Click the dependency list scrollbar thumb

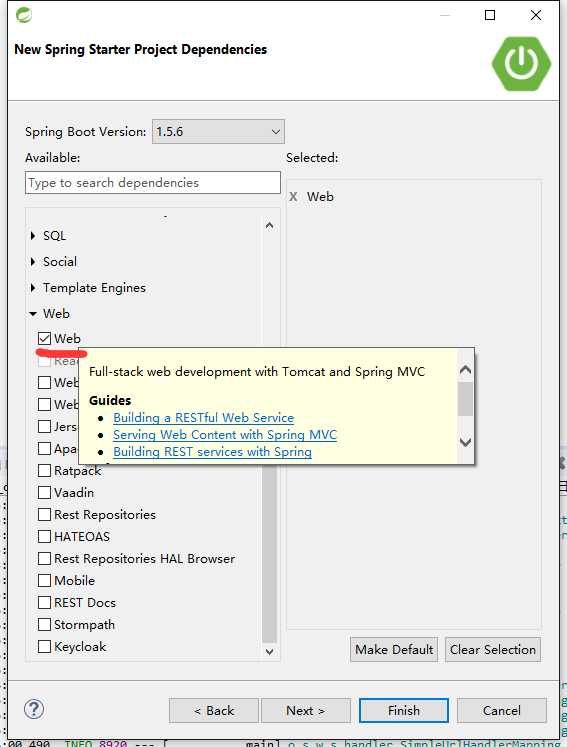[269, 553]
